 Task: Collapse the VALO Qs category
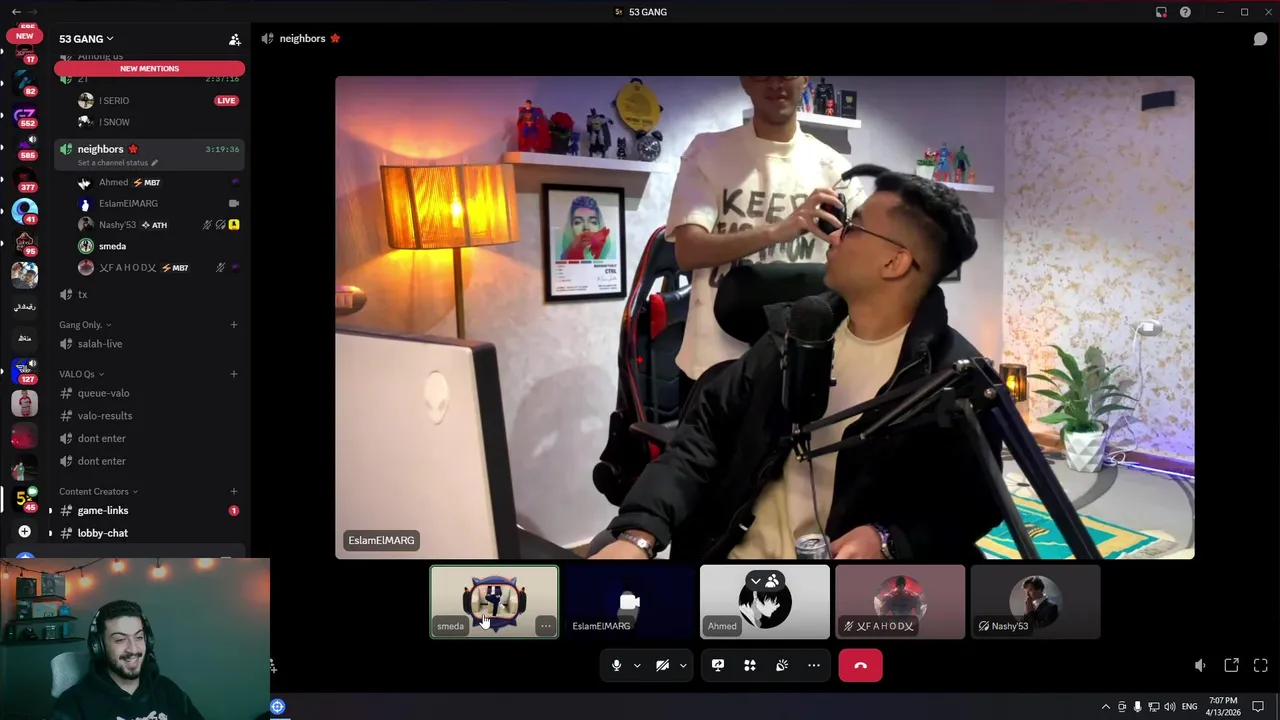82,374
